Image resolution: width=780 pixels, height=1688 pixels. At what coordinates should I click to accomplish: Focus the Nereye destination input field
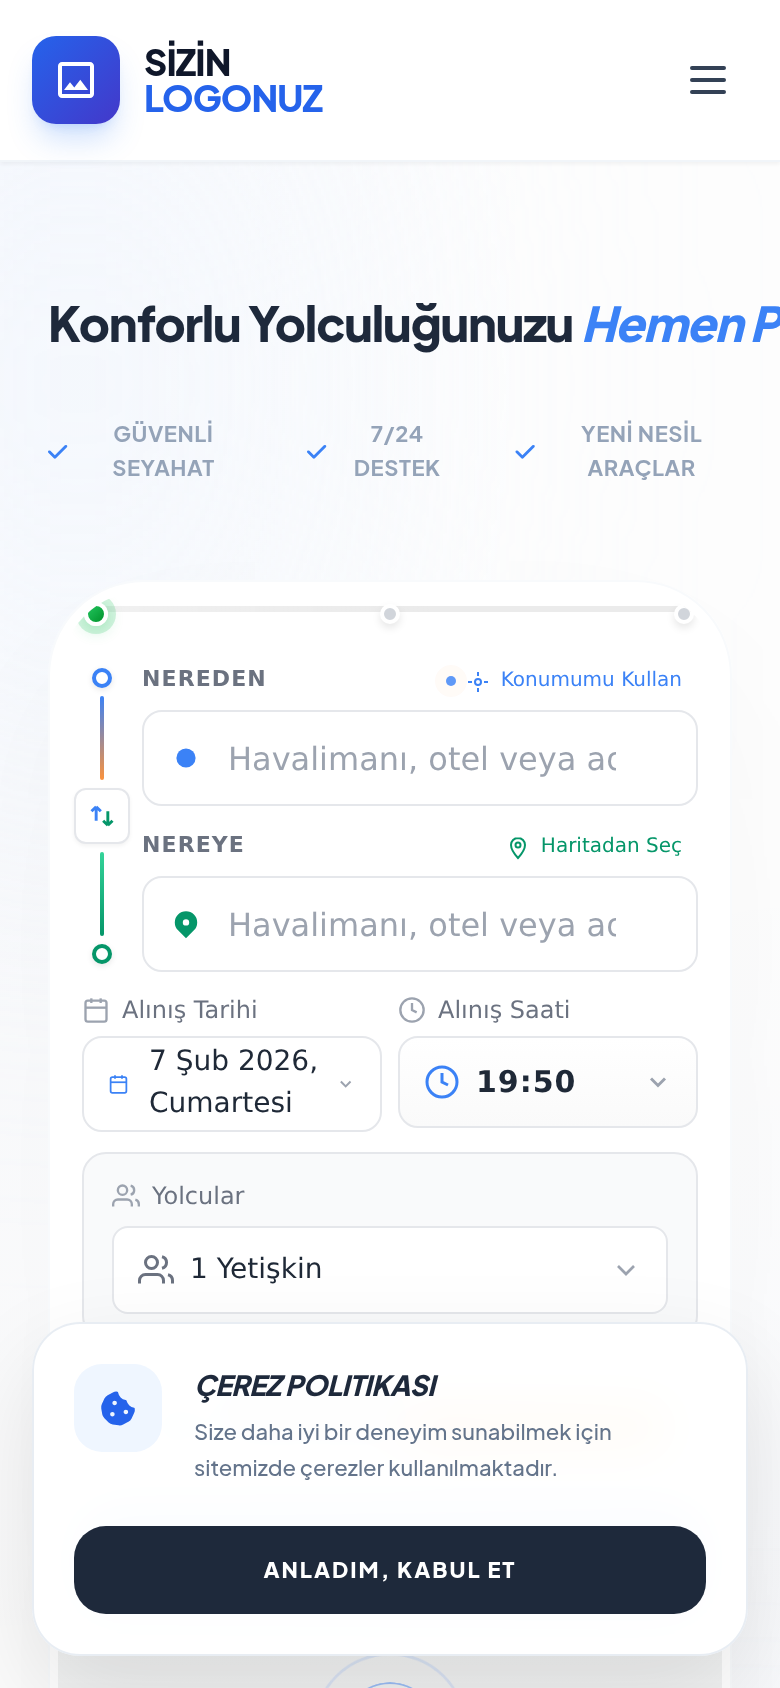[420, 925]
